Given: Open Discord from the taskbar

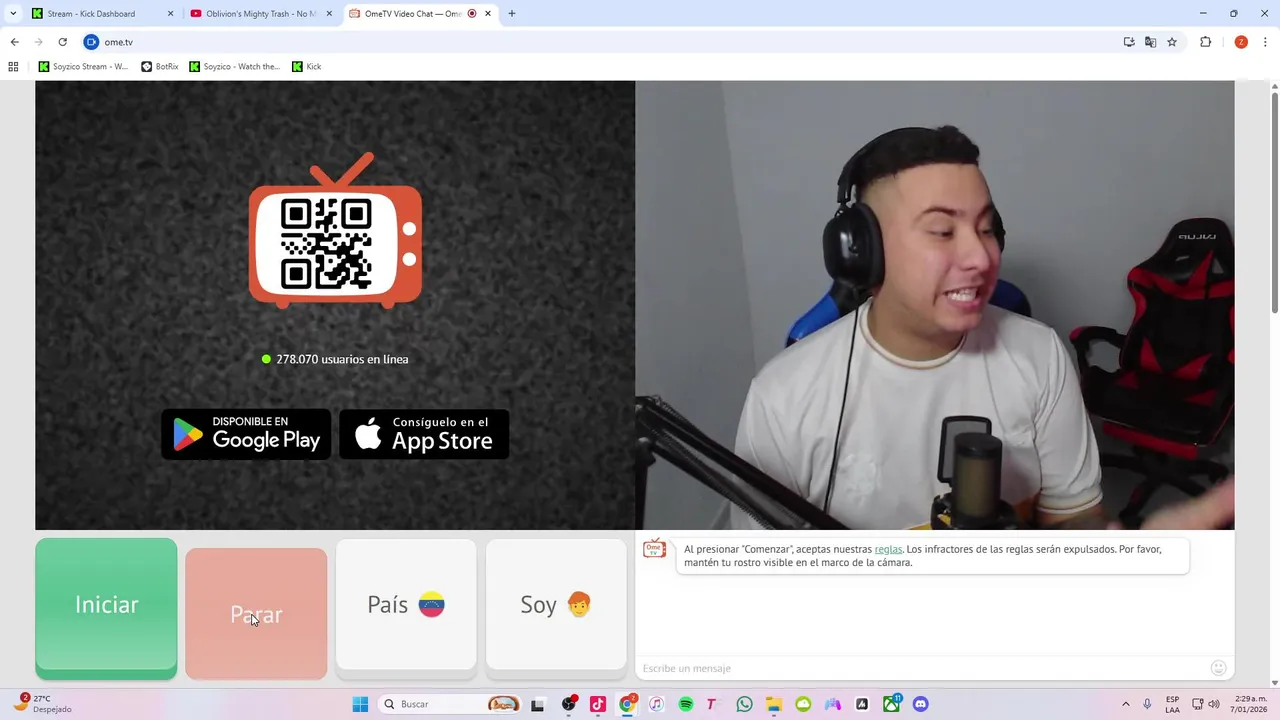Looking at the screenshot, I should pos(920,704).
